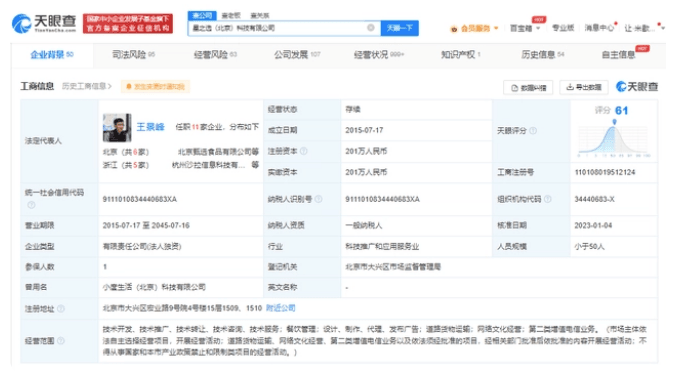Screen dimensions: 680x373
Task: Click the 导出数据 export button
Action: [x=584, y=87]
